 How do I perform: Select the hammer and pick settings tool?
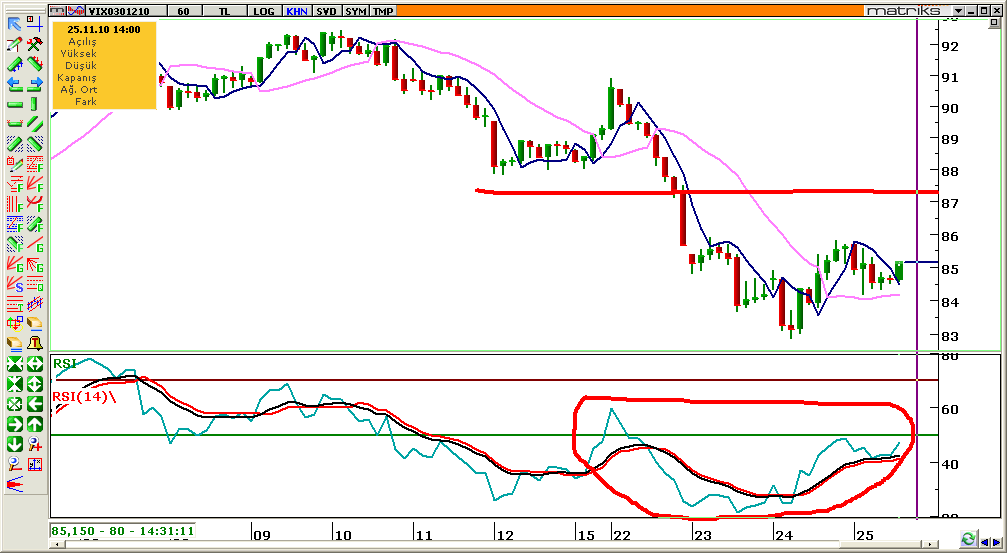[x=34, y=44]
